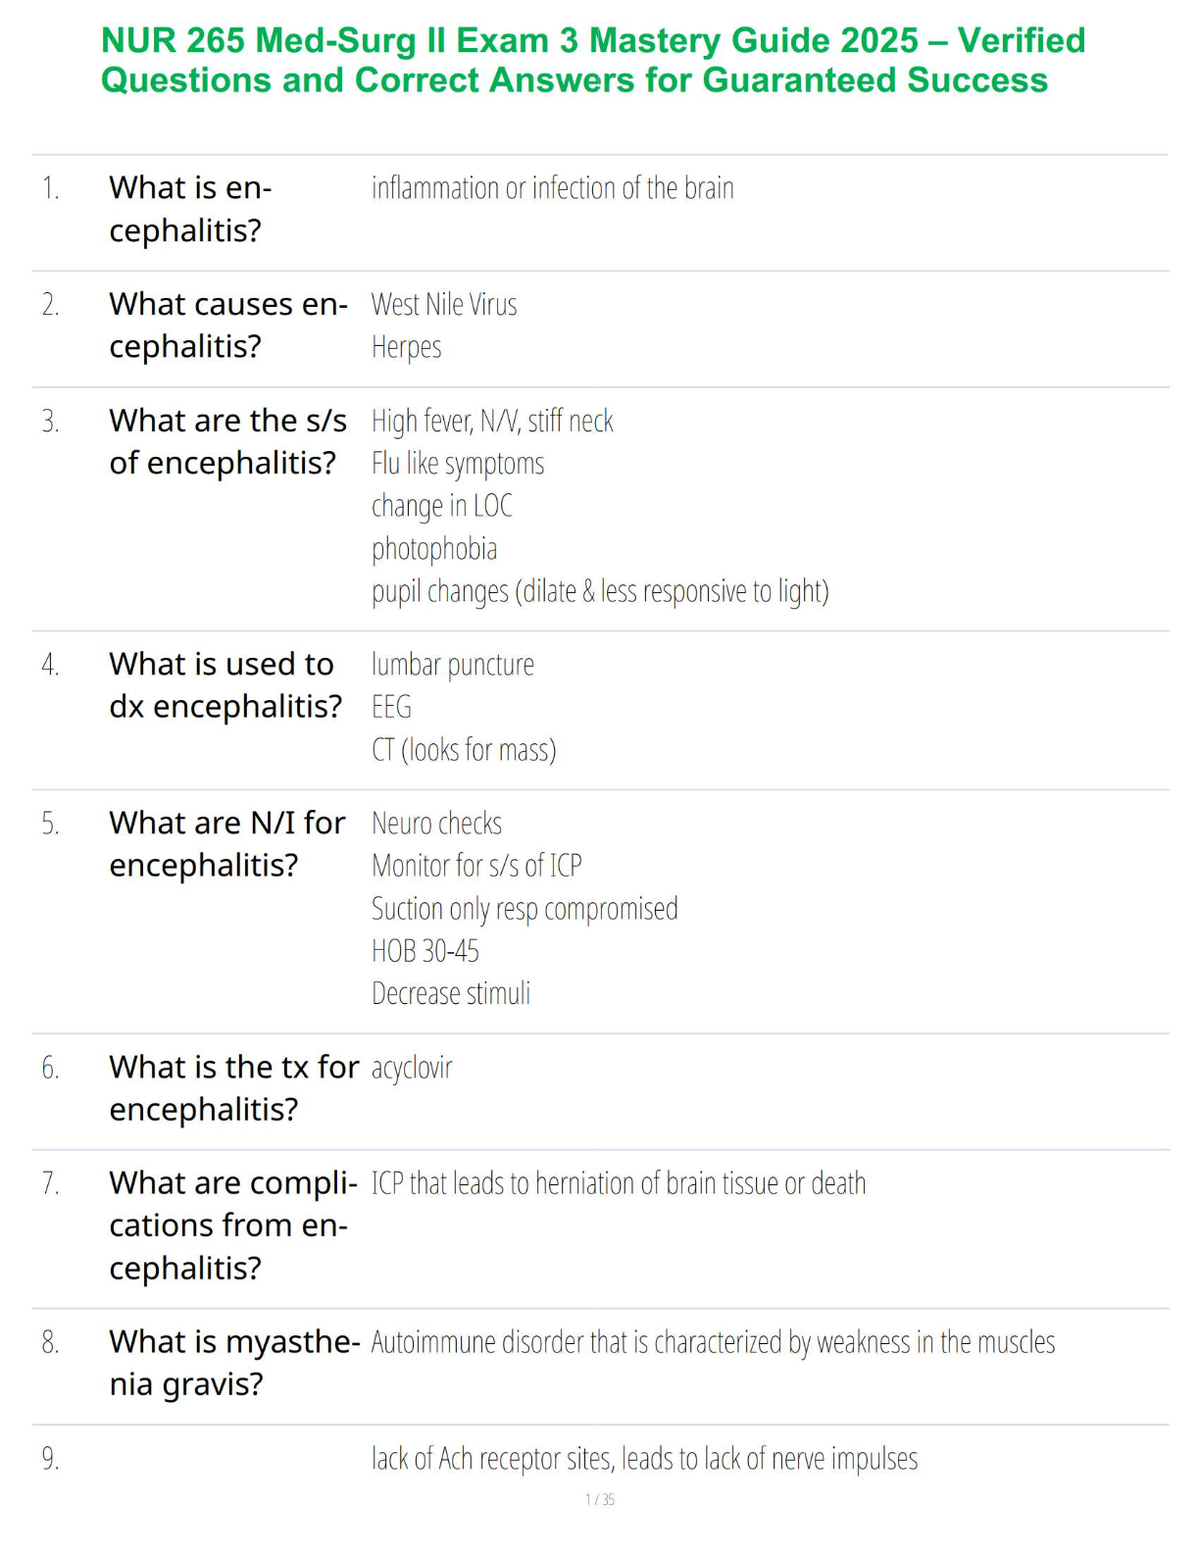The height and width of the screenshot is (1553, 1200).
Task: Click 'High fever, N/V, stiff neck' text
Action: 492,421
